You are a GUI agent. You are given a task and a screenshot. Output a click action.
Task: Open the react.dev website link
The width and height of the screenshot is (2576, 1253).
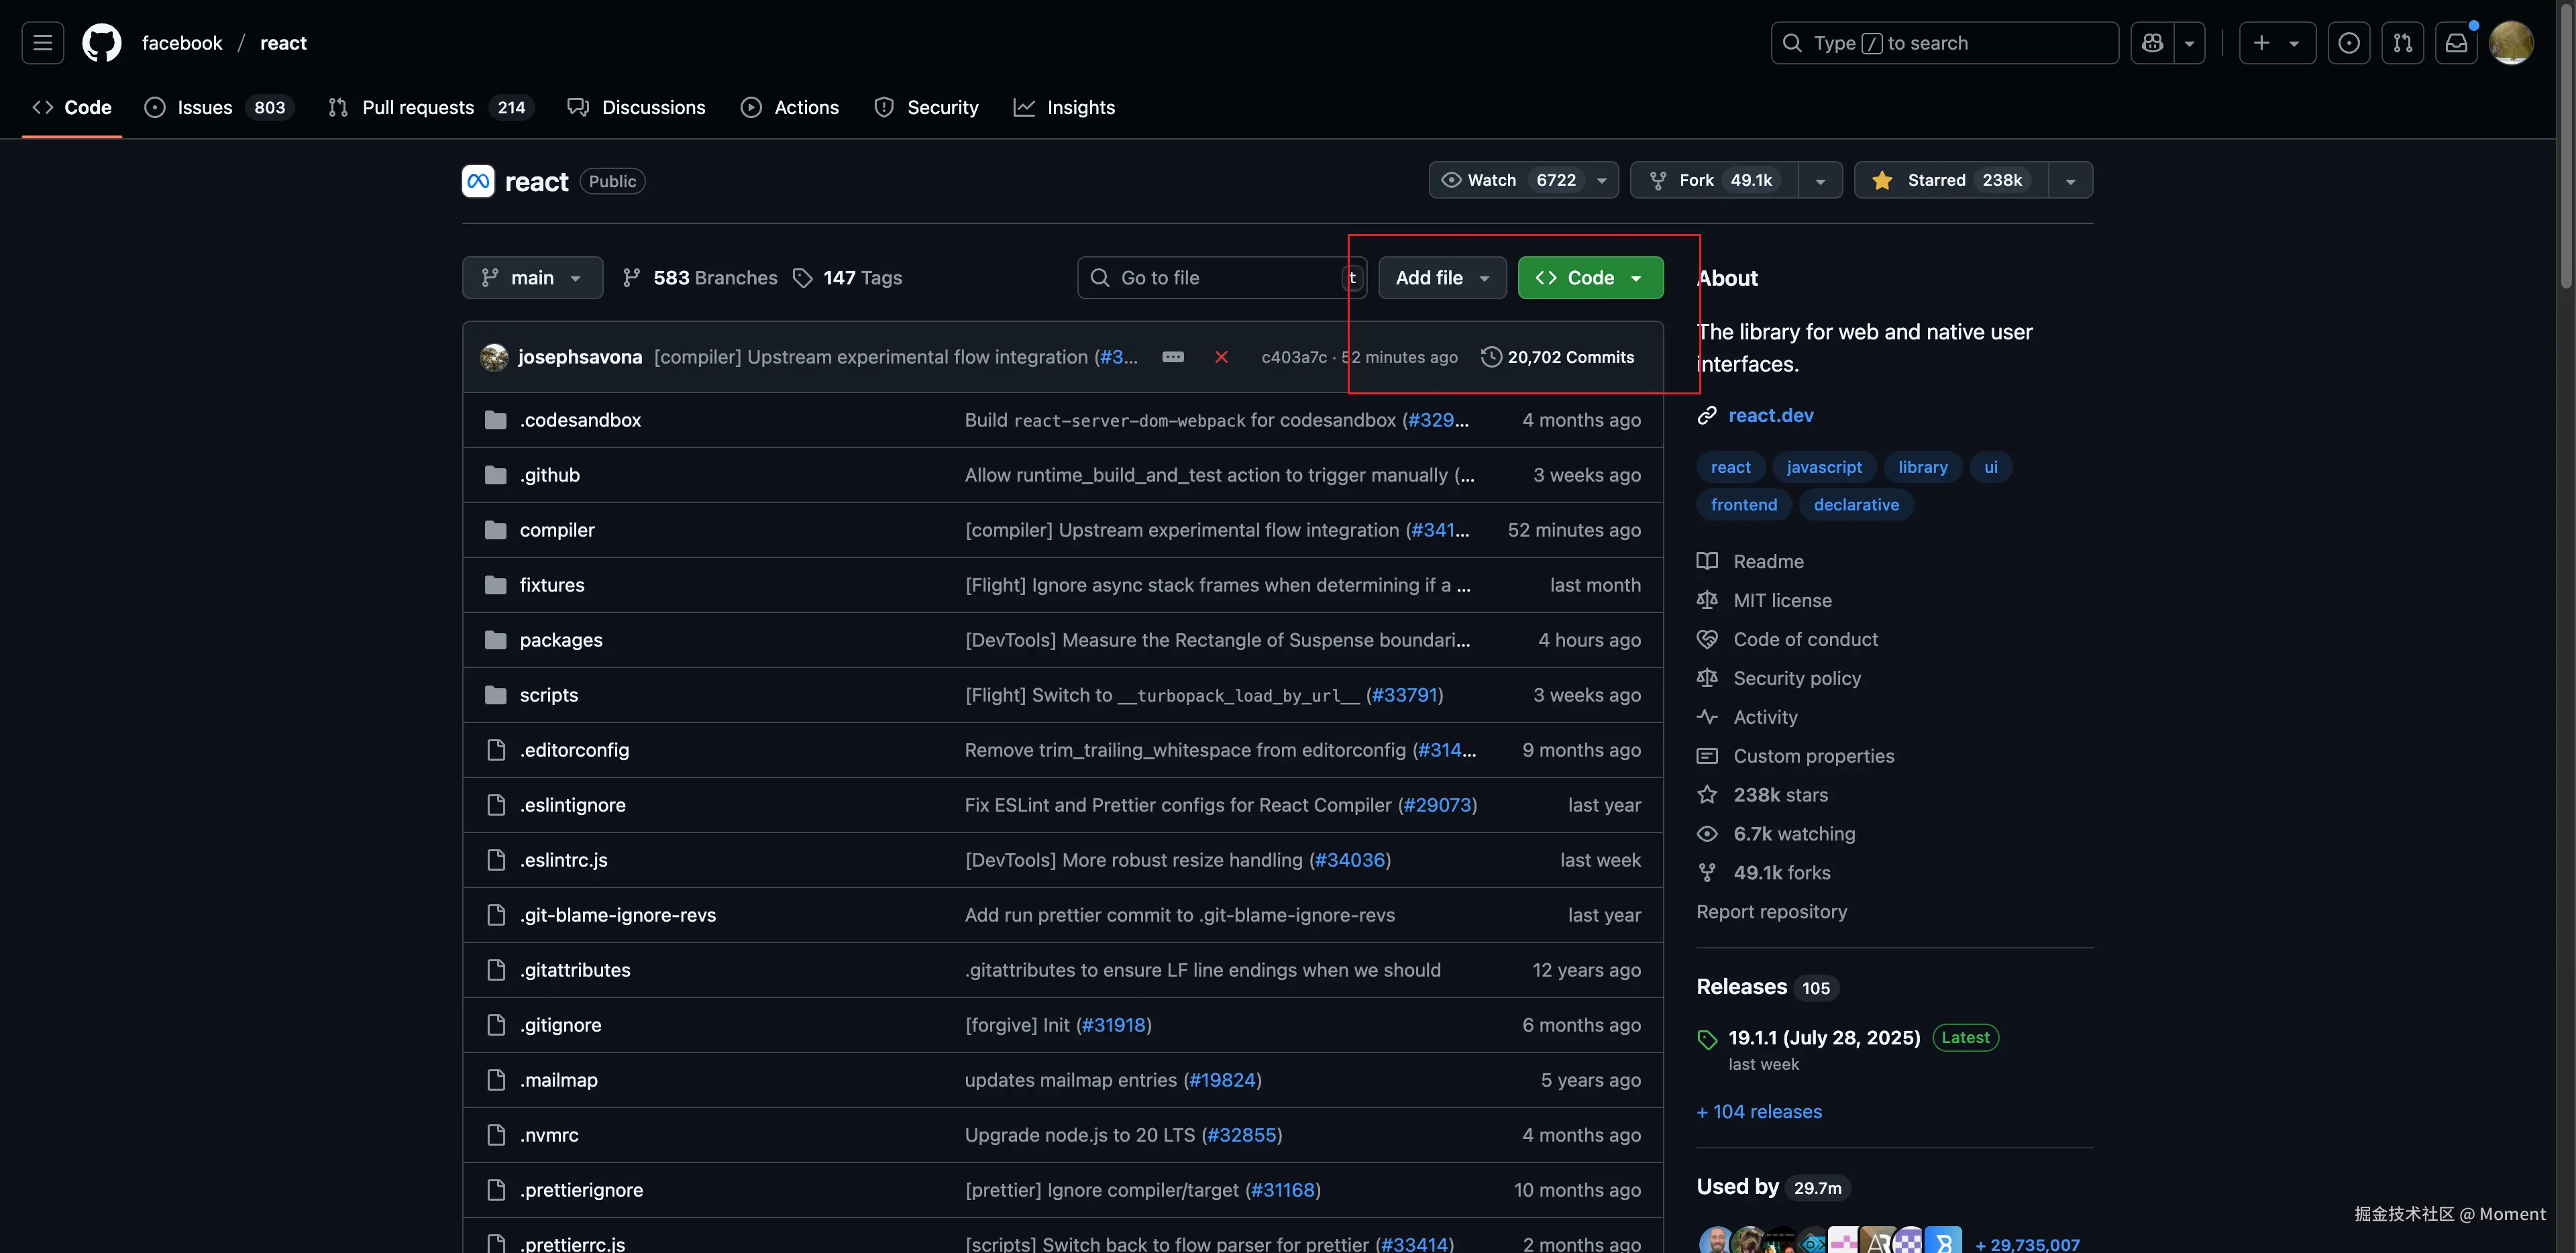click(x=1770, y=415)
